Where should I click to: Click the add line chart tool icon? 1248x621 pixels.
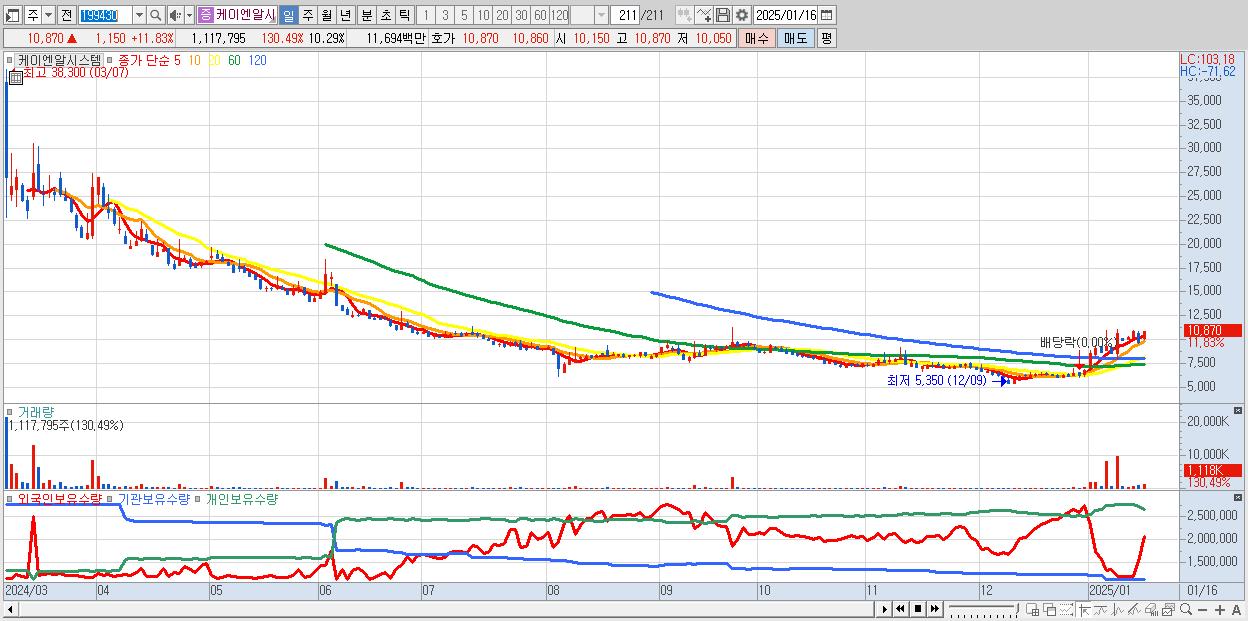click(704, 15)
